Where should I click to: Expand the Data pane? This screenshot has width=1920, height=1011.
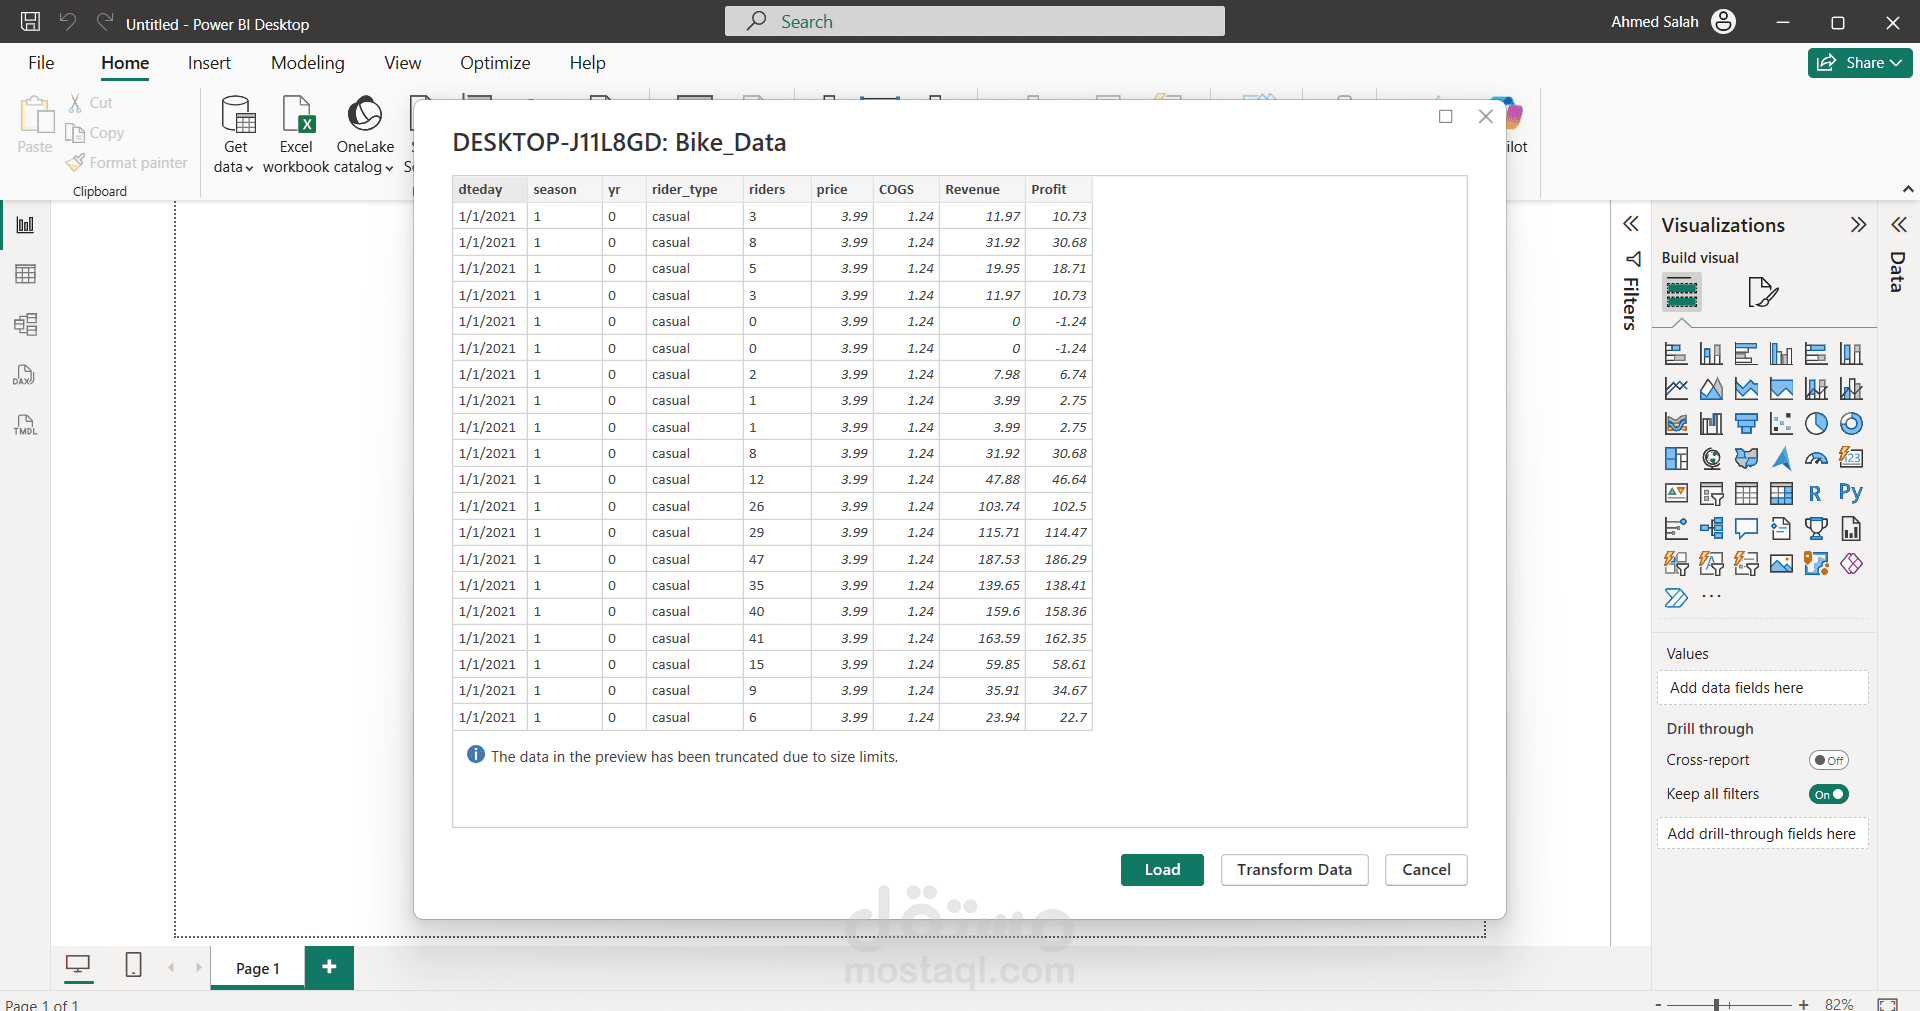[1898, 224]
